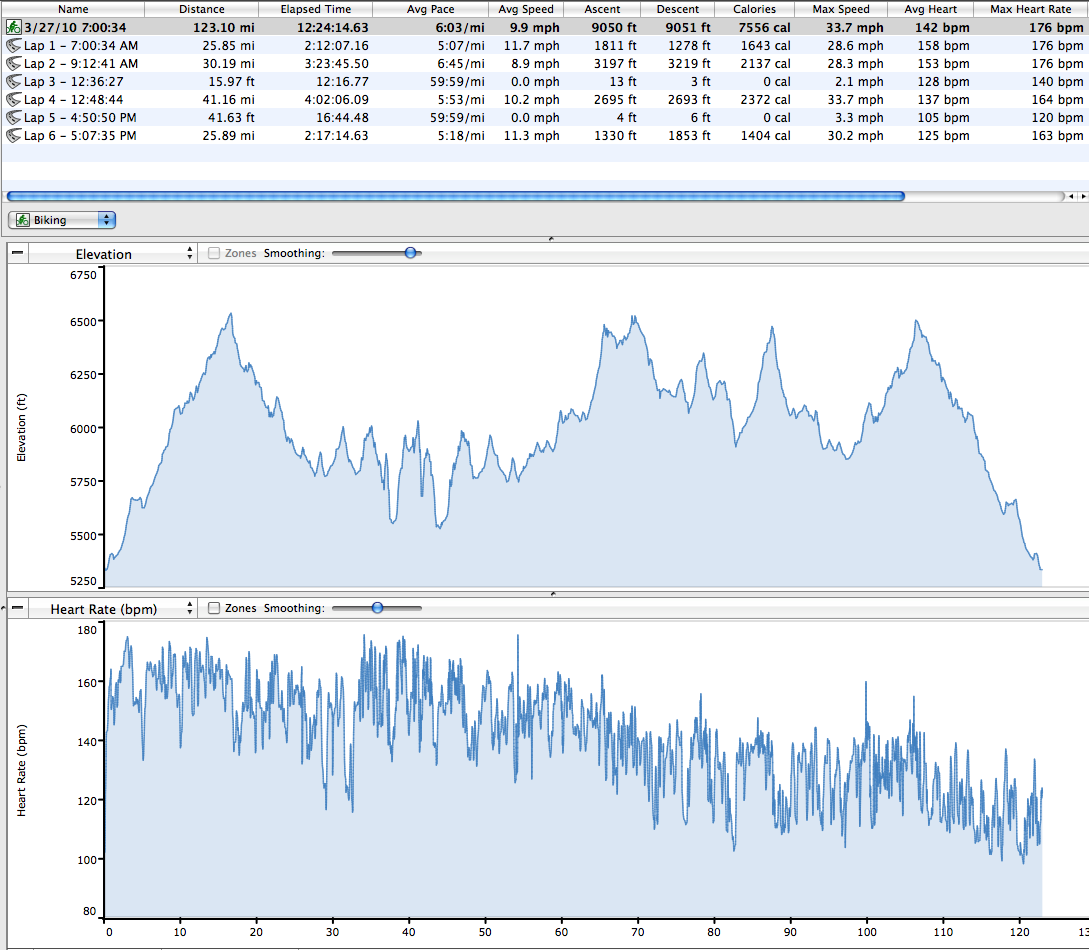This screenshot has width=1089, height=950.
Task: Click the Lap 4 row icon
Action: coord(14,100)
